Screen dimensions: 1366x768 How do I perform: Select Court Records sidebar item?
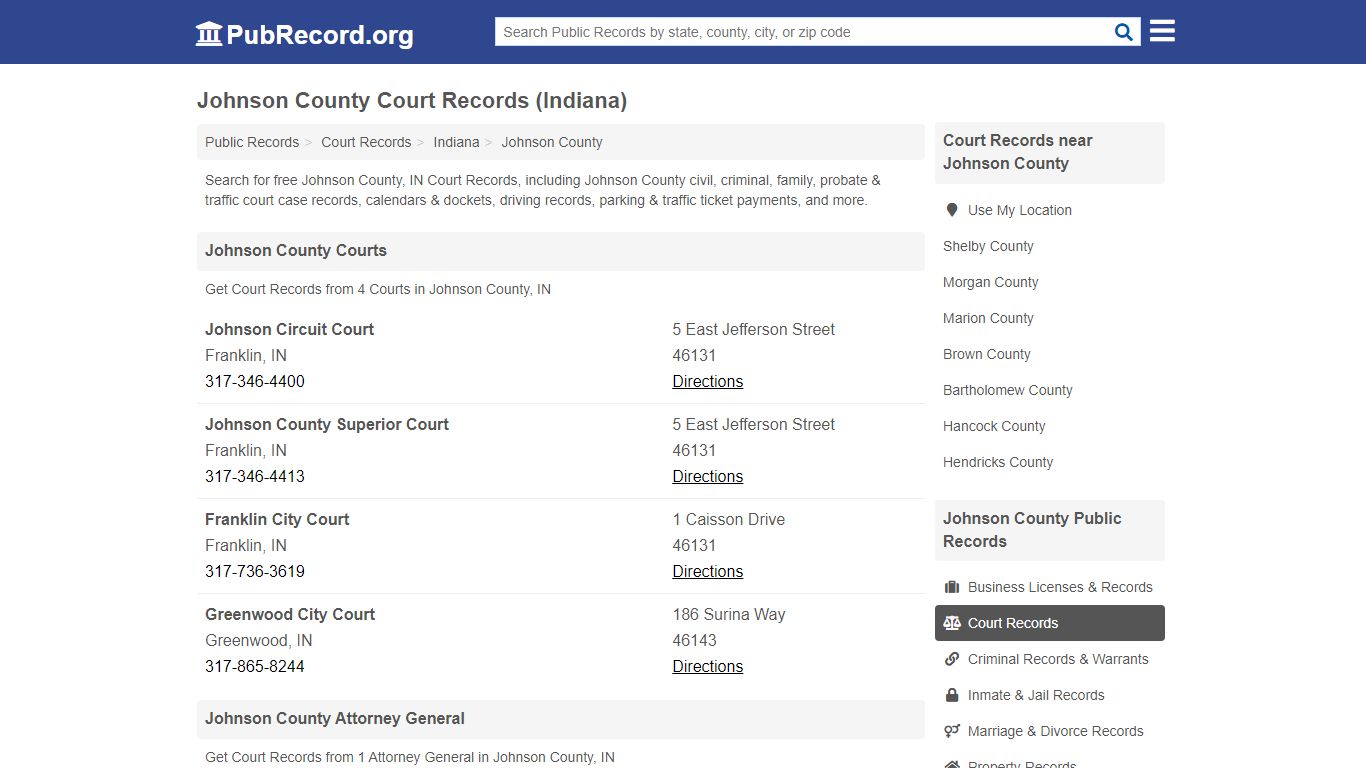click(x=1050, y=623)
